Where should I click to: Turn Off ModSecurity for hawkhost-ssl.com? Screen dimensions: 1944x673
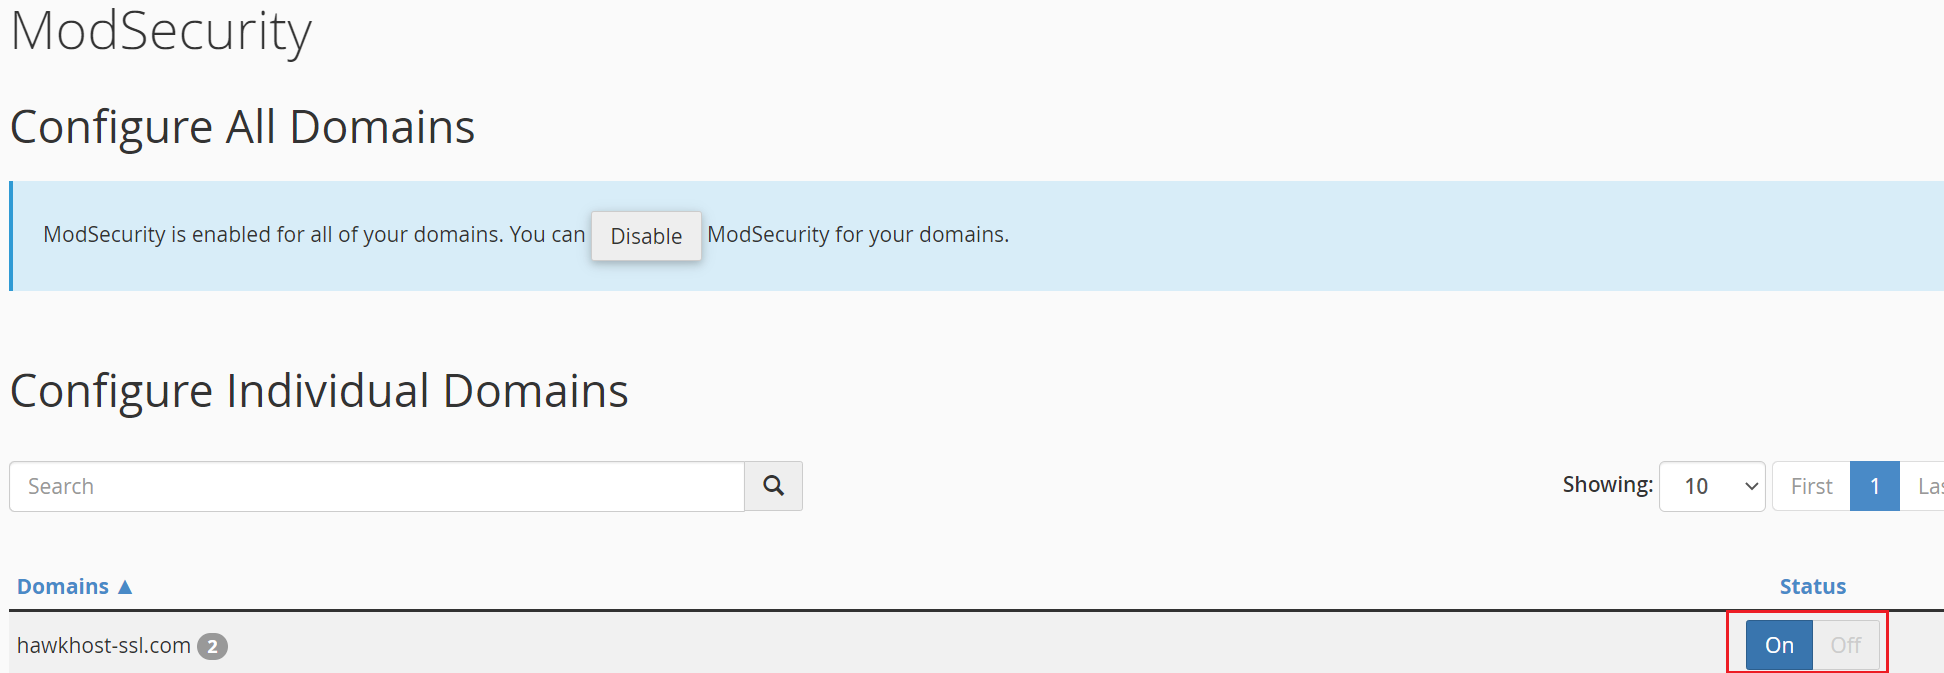pyautogui.click(x=1846, y=646)
